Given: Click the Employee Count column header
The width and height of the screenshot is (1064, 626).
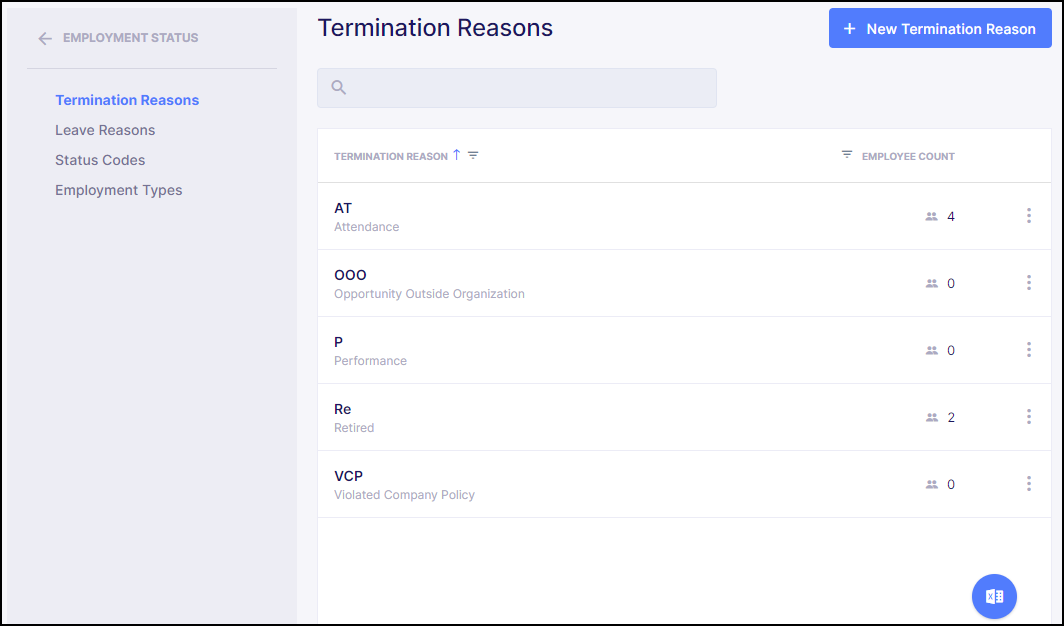Looking at the screenshot, I should pyautogui.click(x=908, y=156).
